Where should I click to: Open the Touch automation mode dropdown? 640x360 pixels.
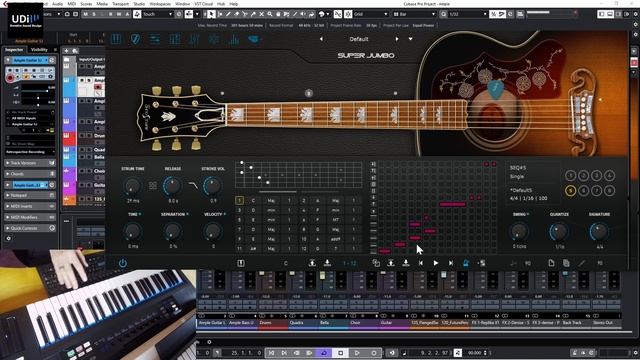pyautogui.click(x=158, y=14)
